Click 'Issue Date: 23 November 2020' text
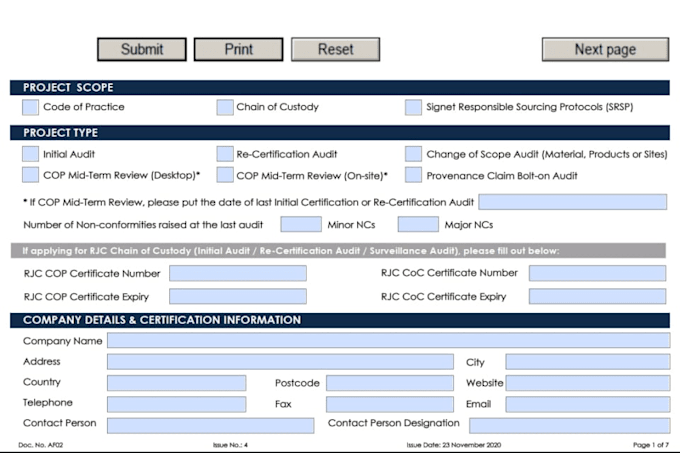Viewport: 680px width, 453px height. click(454, 445)
